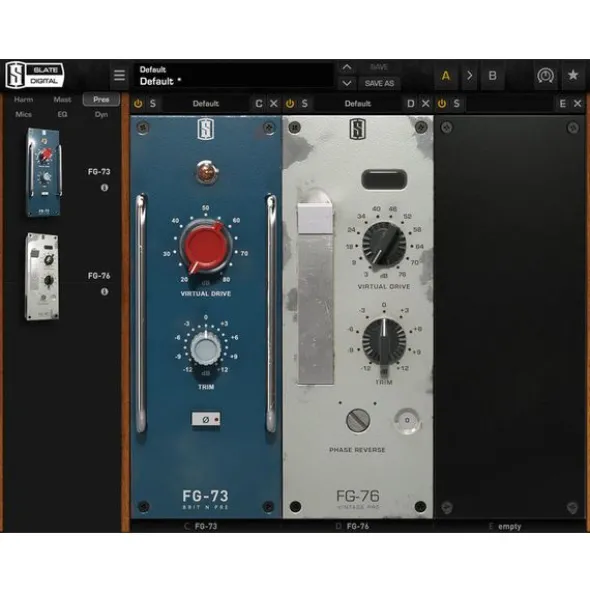The height and width of the screenshot is (591, 590).
Task: Click the SAVE button
Action: point(379,67)
